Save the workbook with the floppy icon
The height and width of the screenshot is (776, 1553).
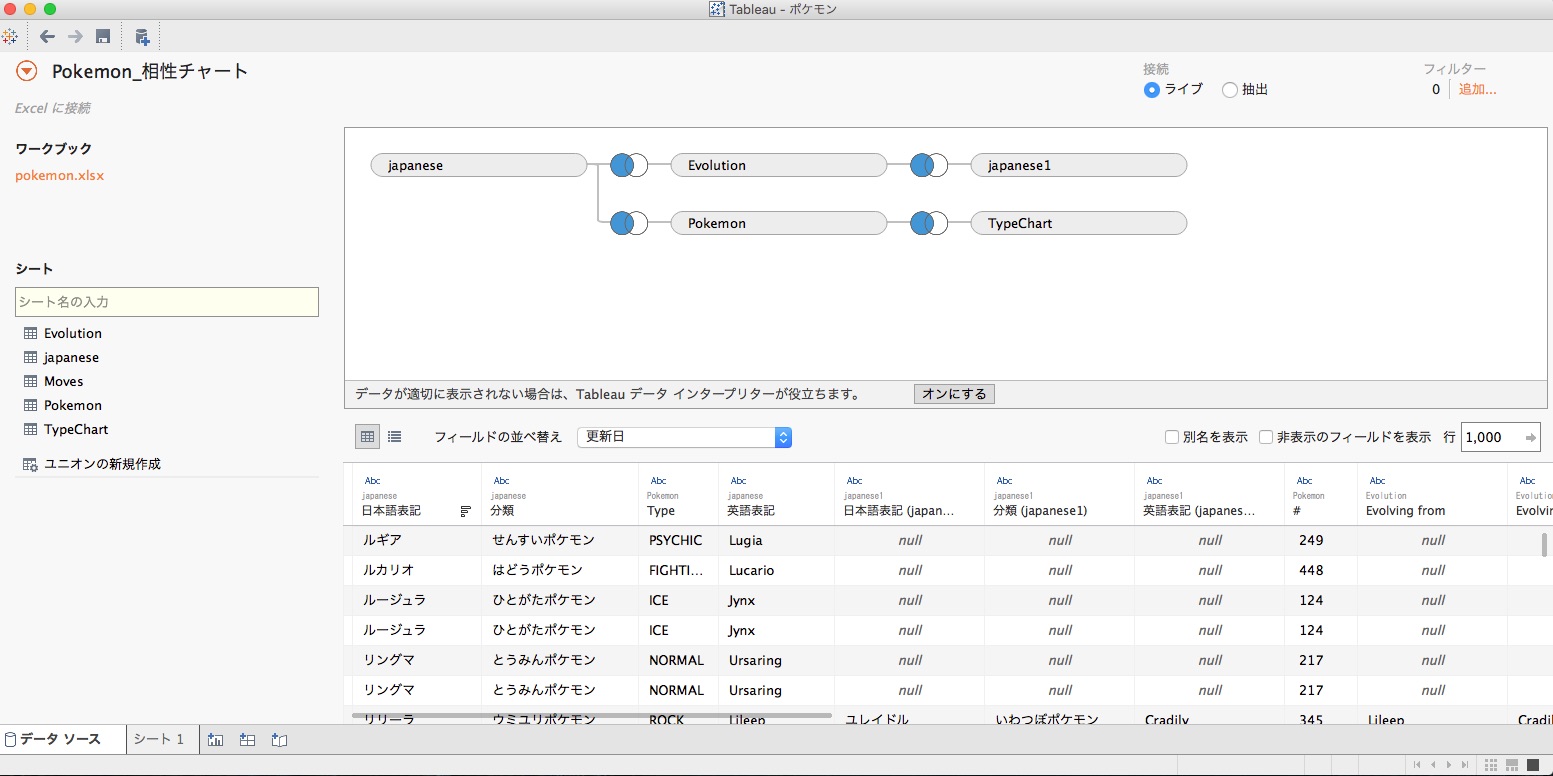tap(103, 37)
